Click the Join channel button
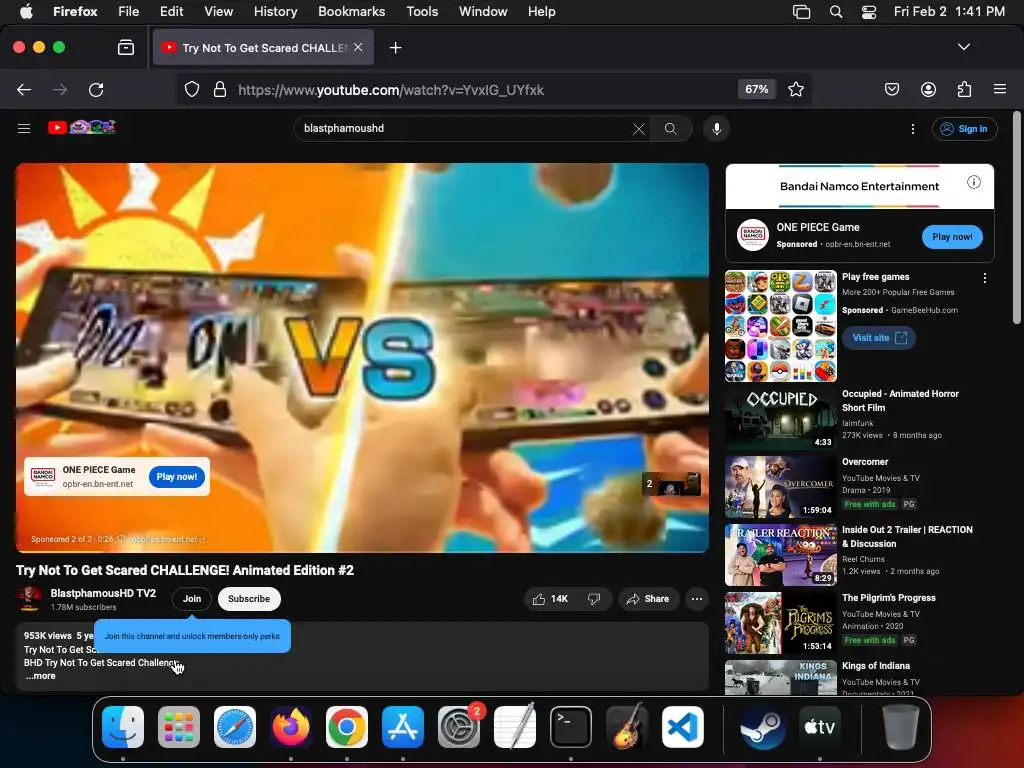The image size is (1024, 768). [192, 599]
